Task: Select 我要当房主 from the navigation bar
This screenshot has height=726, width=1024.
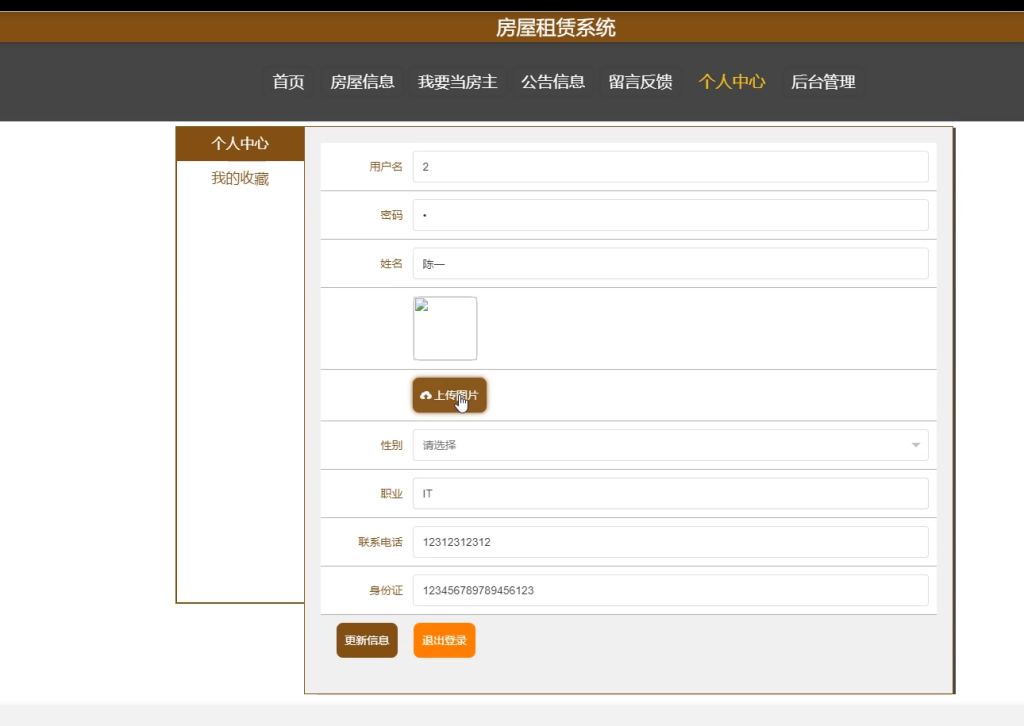Action: pos(458,82)
